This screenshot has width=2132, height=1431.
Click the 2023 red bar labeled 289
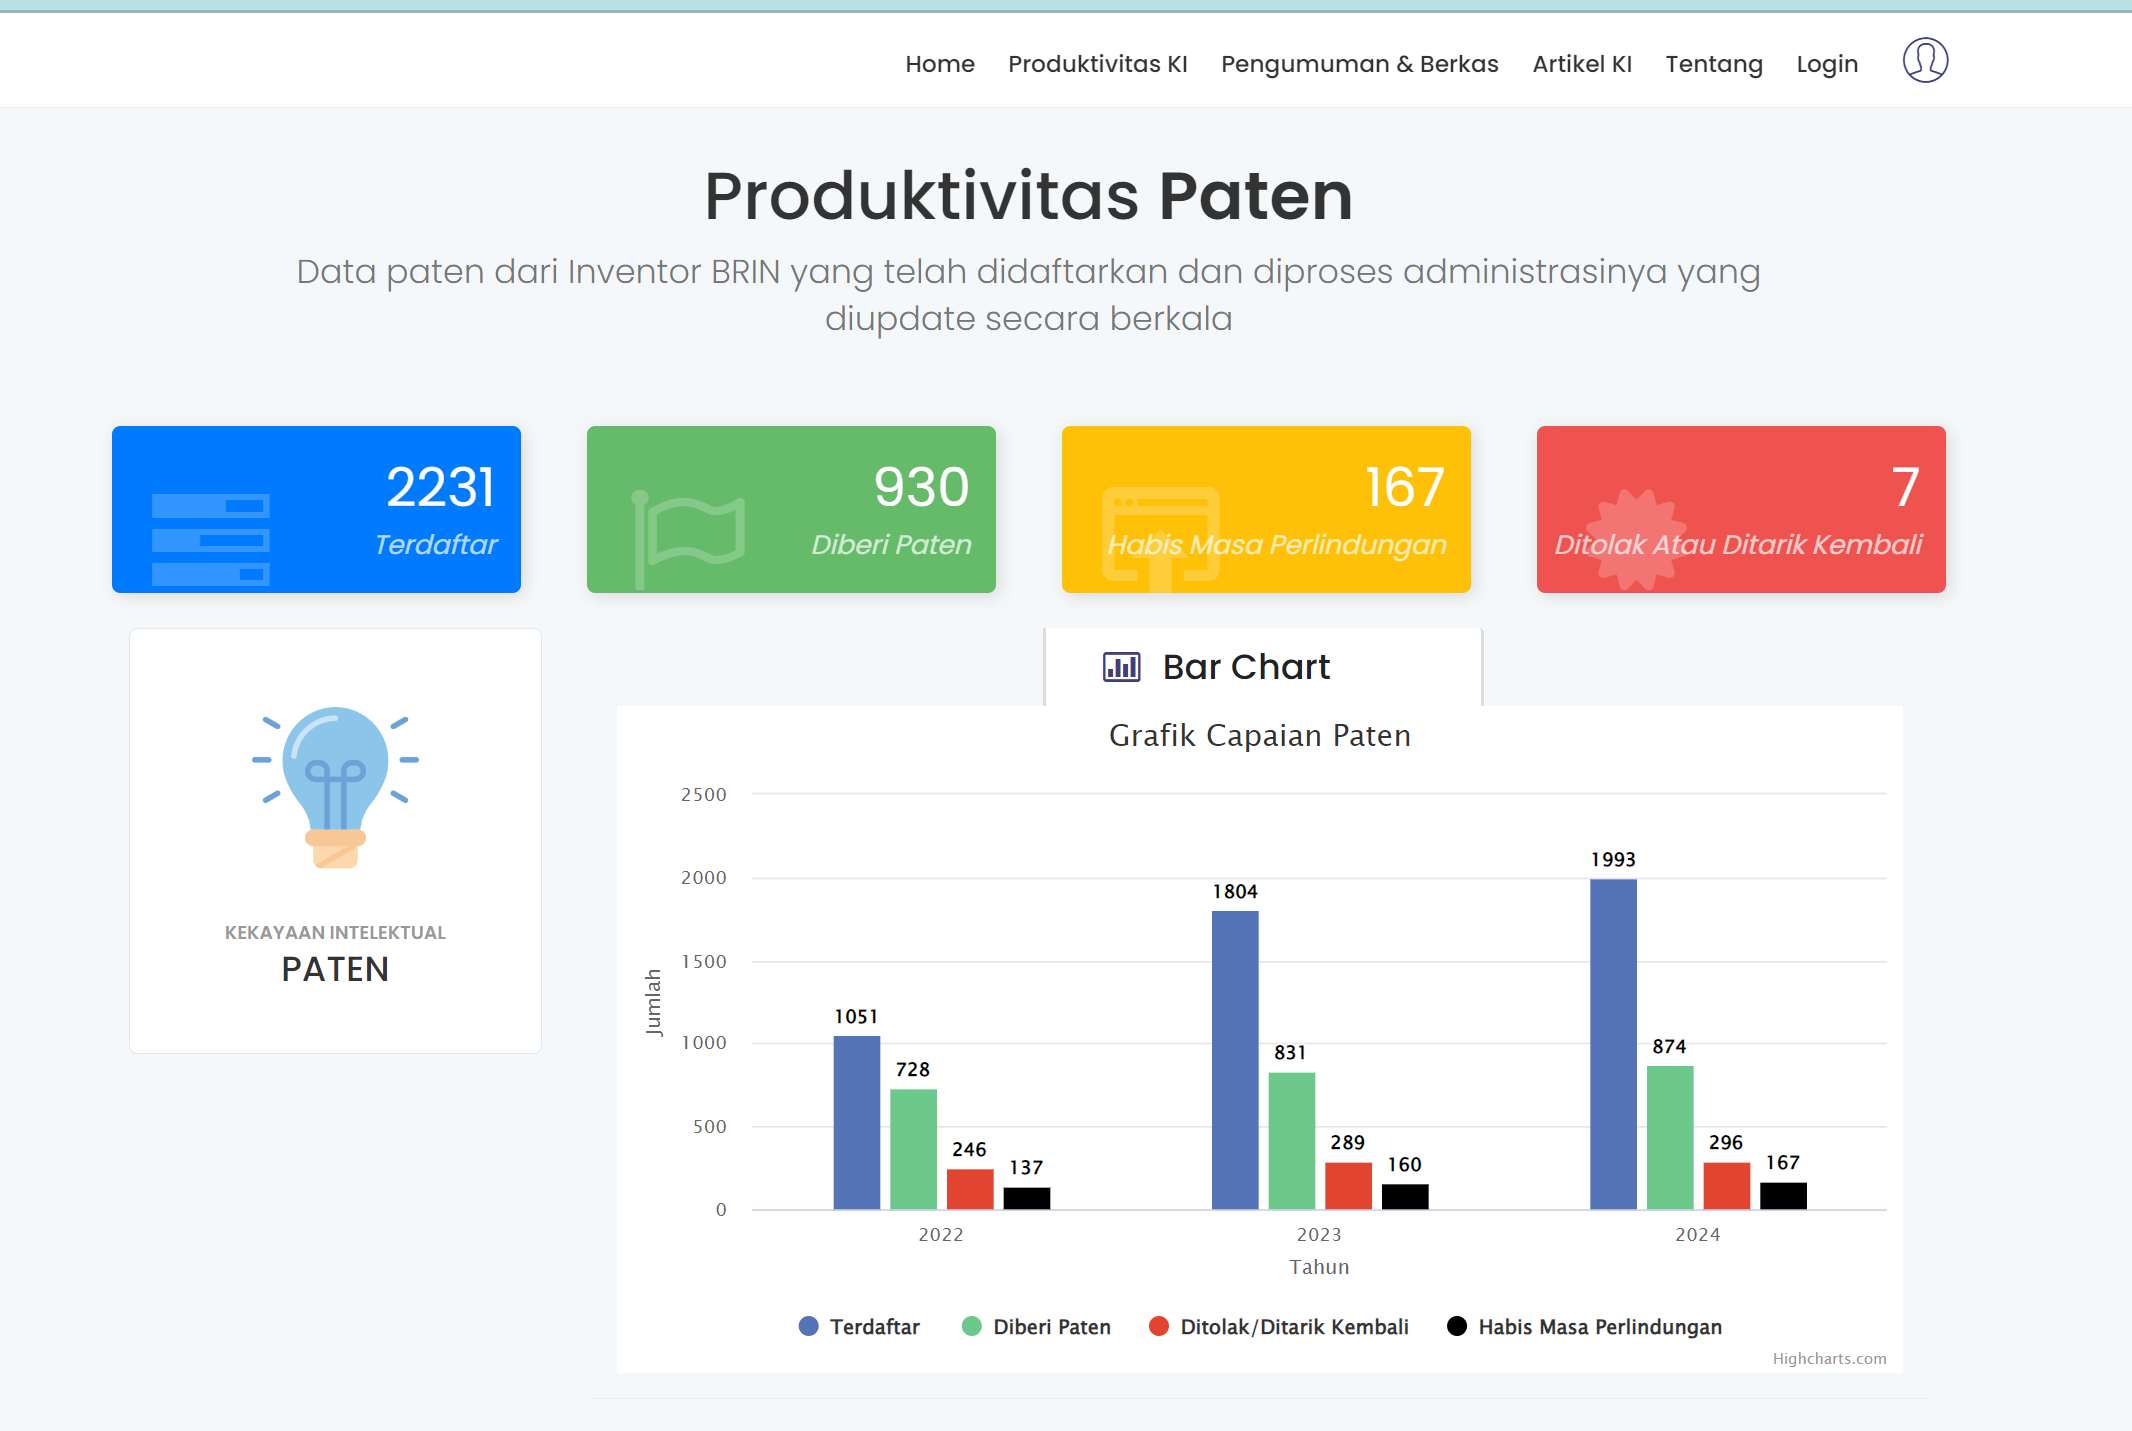(x=1348, y=1186)
